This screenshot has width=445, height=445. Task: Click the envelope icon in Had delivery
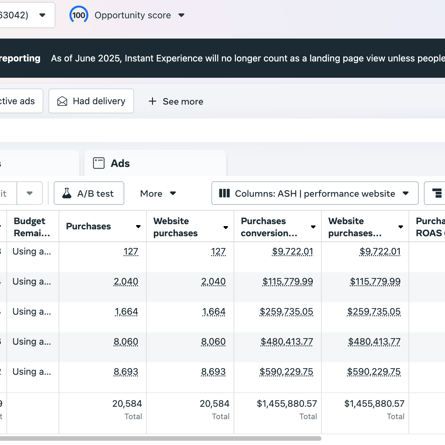click(62, 101)
